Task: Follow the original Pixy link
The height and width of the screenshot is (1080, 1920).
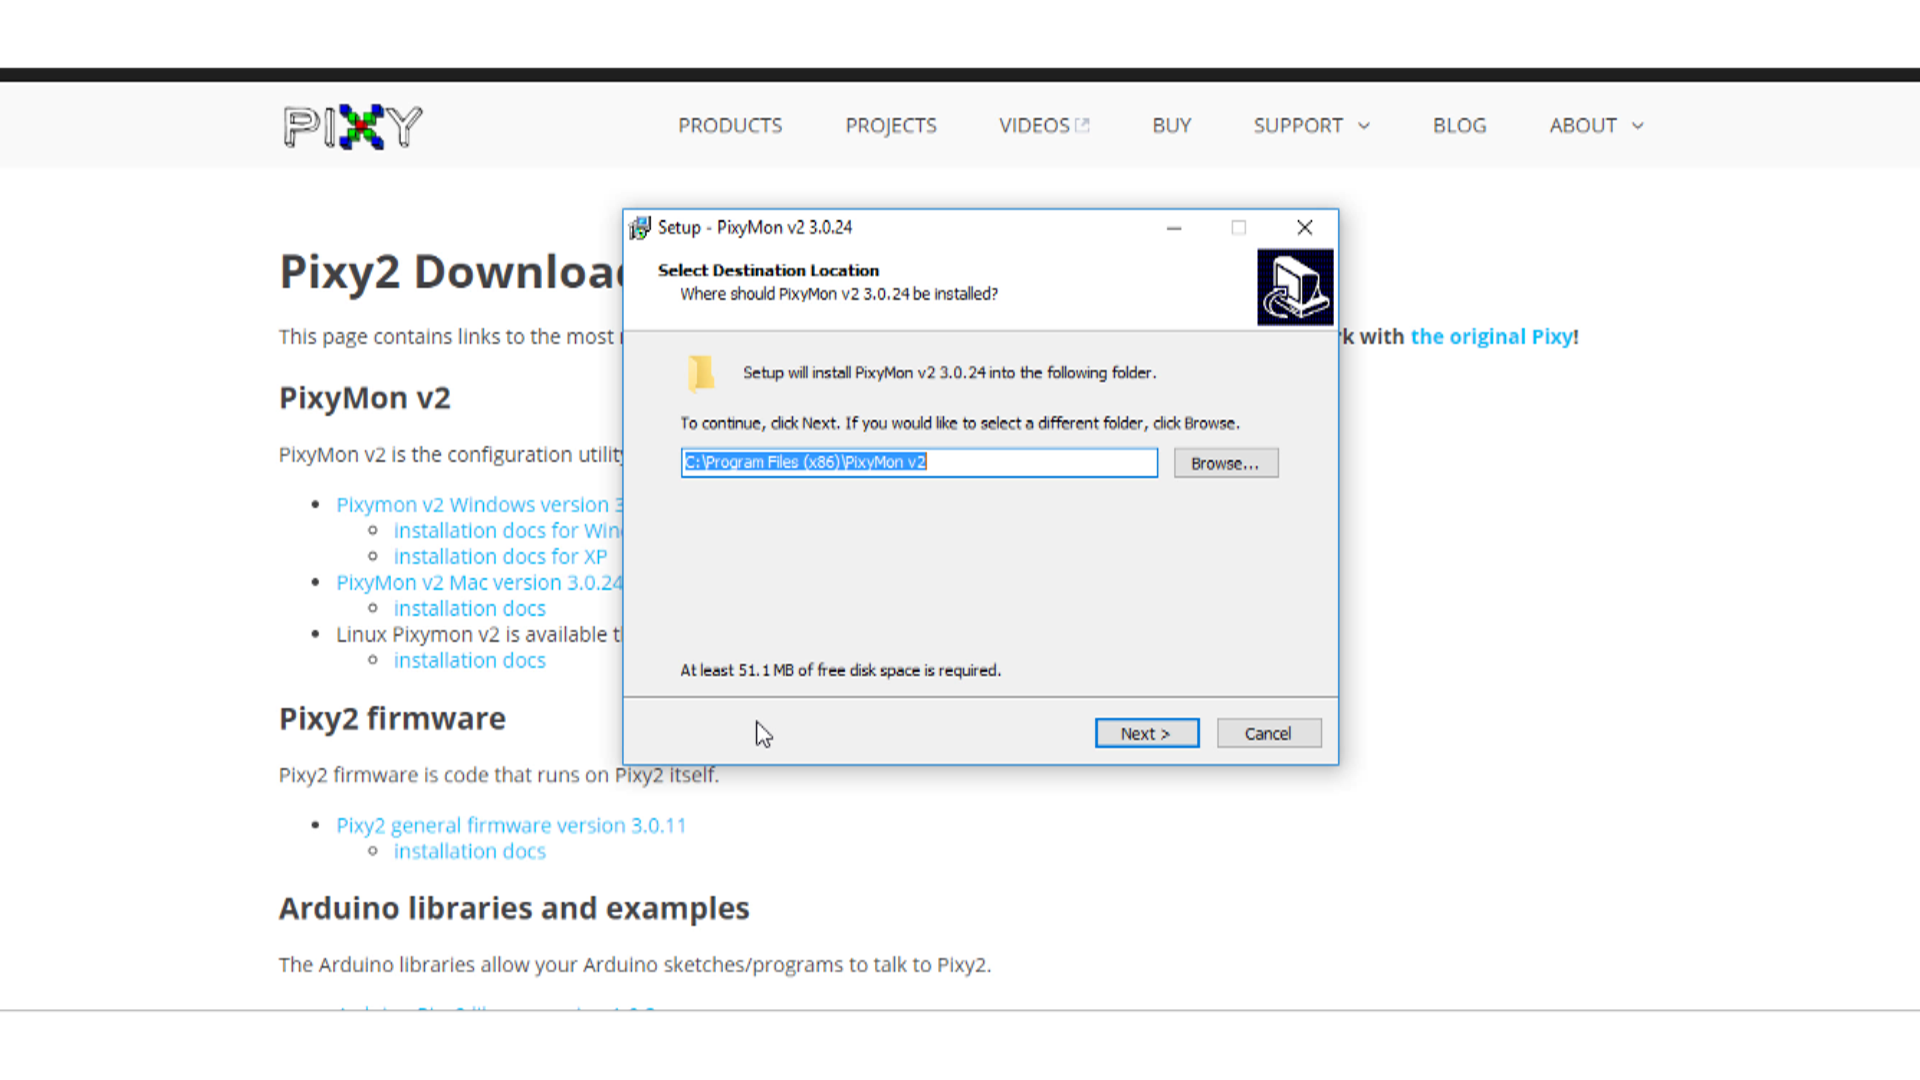Action: tap(1491, 337)
